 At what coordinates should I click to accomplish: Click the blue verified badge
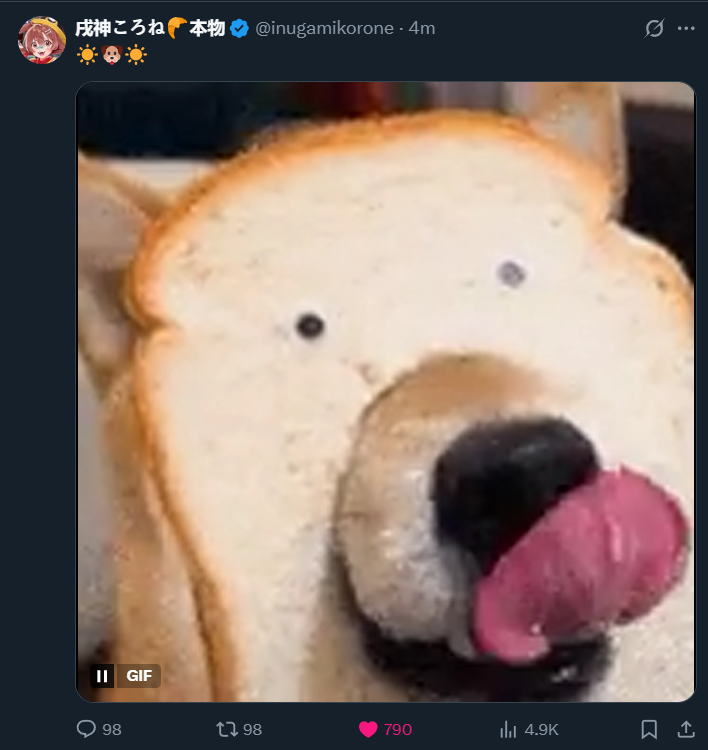point(239,29)
